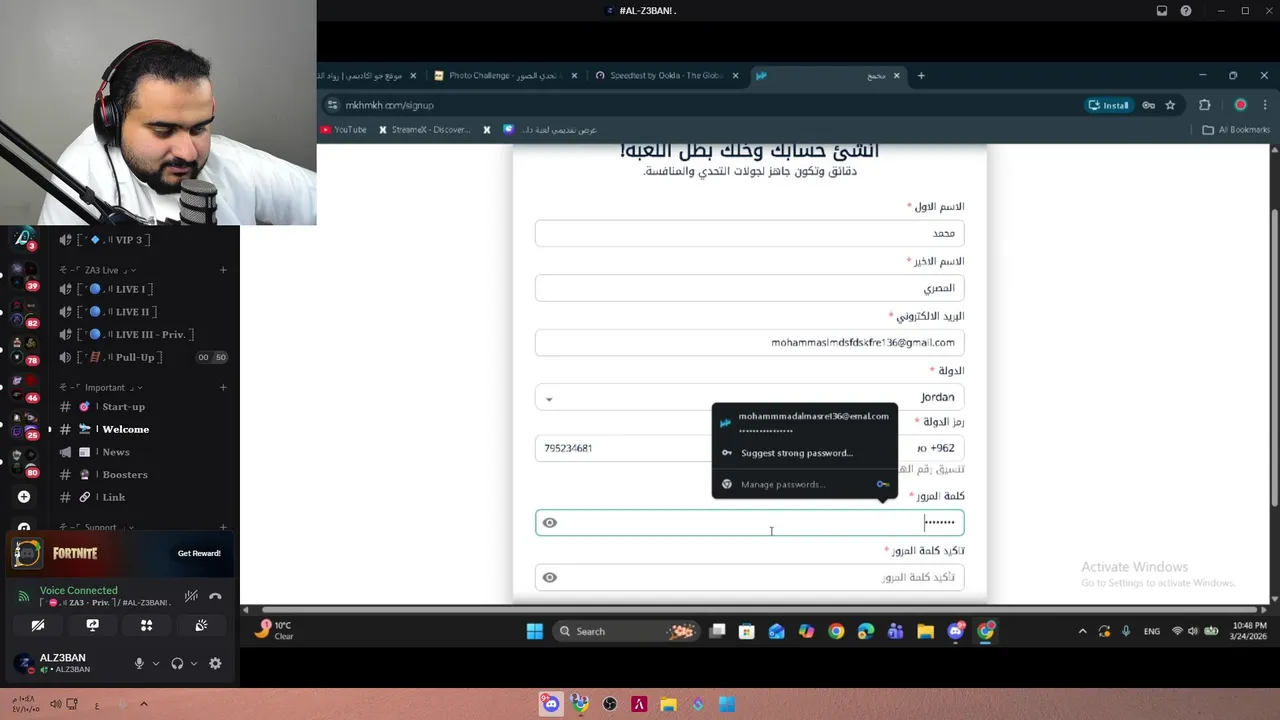The image size is (1280, 720).
Task: Click the first name field containing محمد
Action: (749, 233)
